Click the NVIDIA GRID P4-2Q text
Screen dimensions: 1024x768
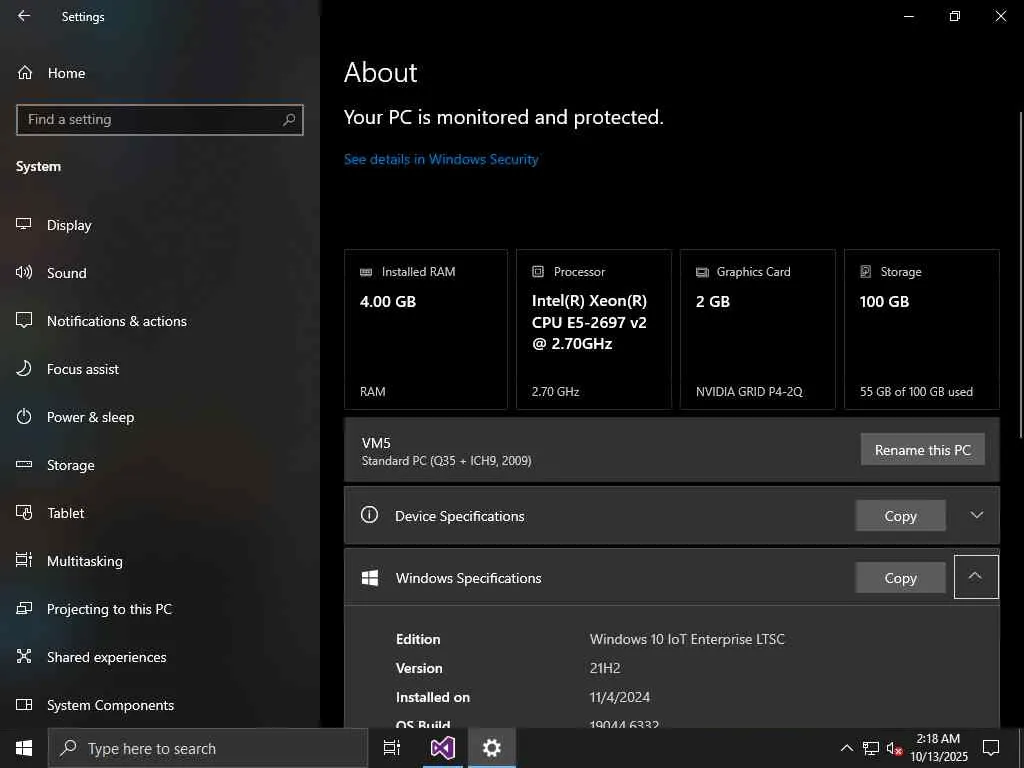[x=749, y=392]
